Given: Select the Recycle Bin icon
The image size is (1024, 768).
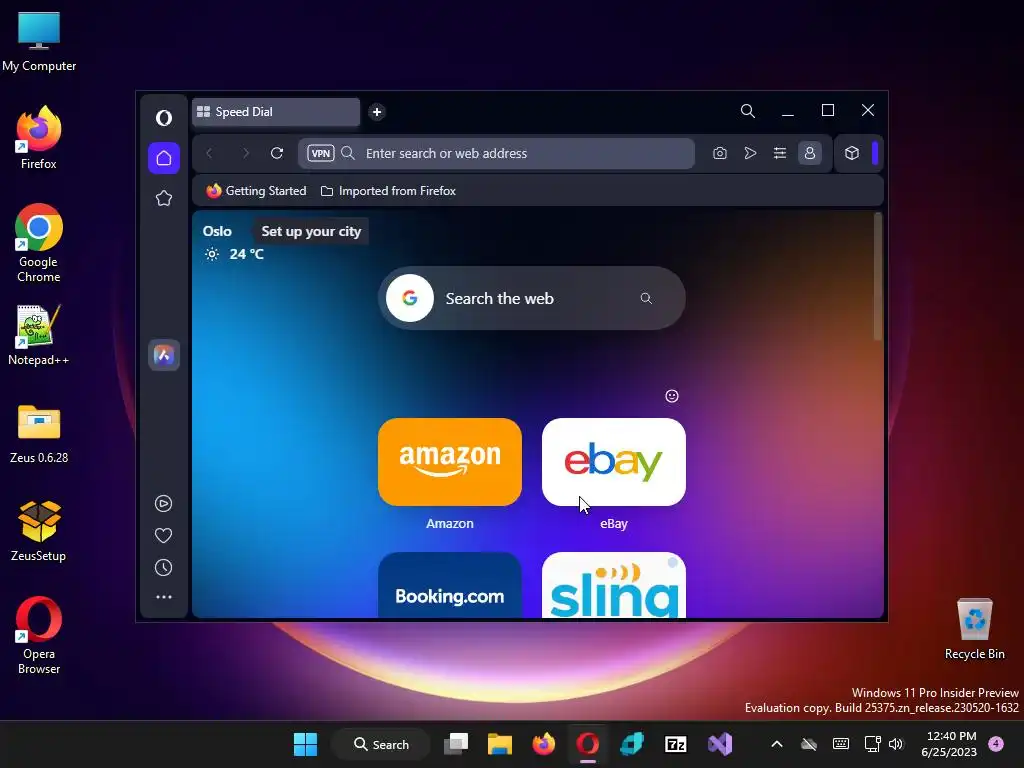Looking at the screenshot, I should (974, 629).
